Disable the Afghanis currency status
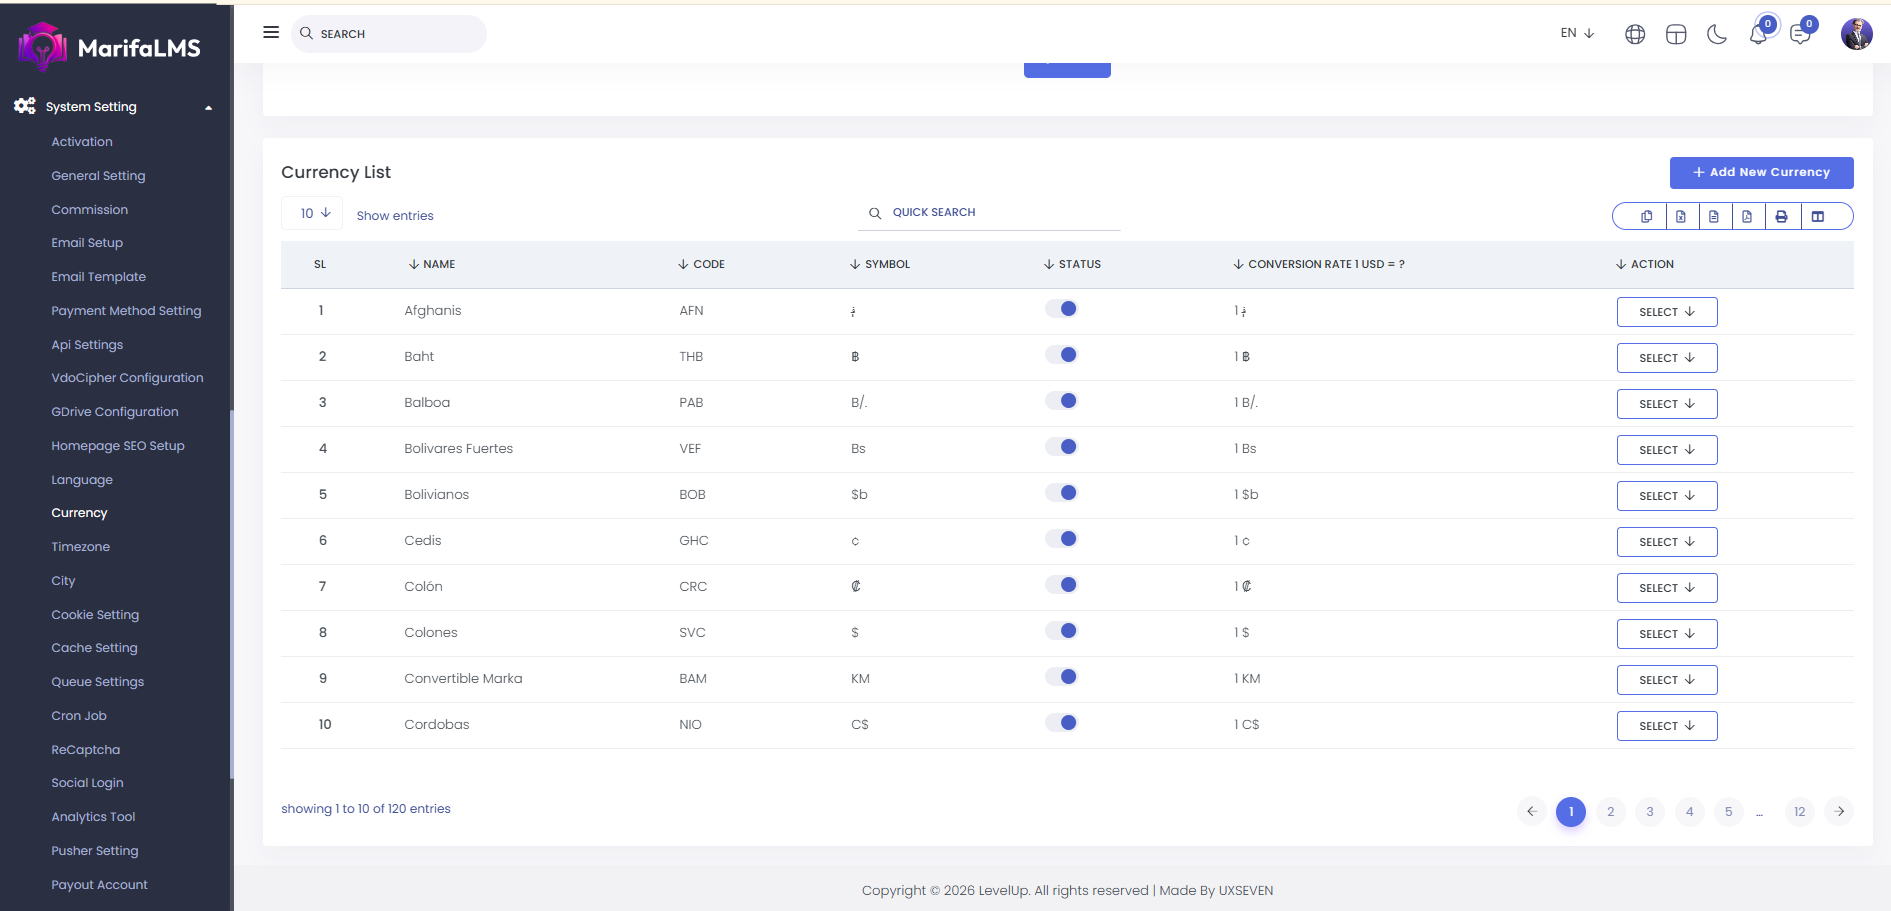Screen dimensions: 1891x911 [x=1061, y=309]
